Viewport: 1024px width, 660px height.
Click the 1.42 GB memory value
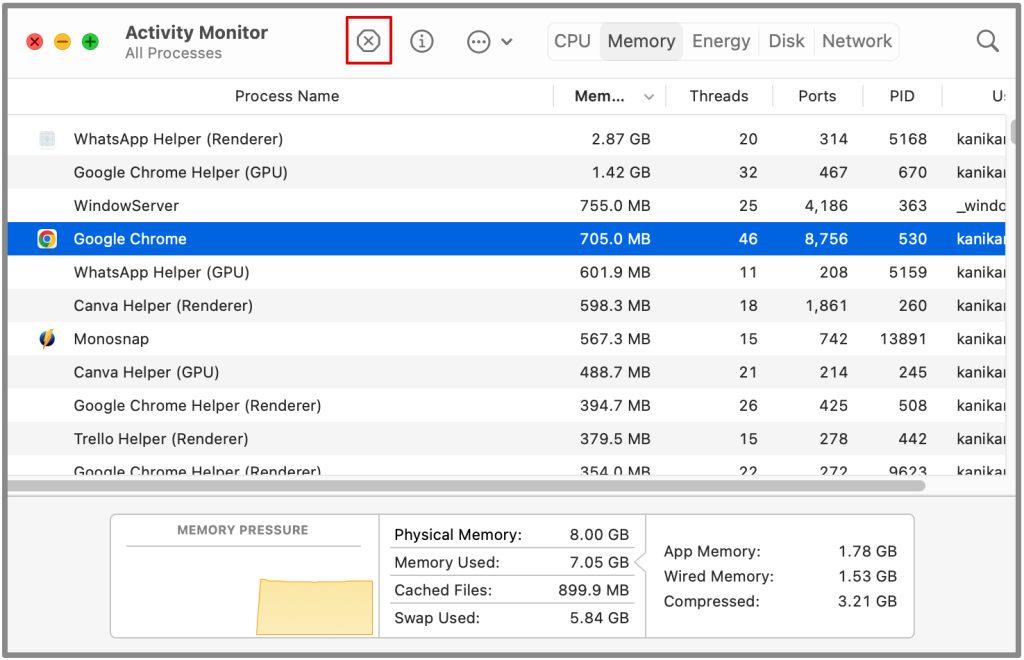pyautogui.click(x=620, y=172)
